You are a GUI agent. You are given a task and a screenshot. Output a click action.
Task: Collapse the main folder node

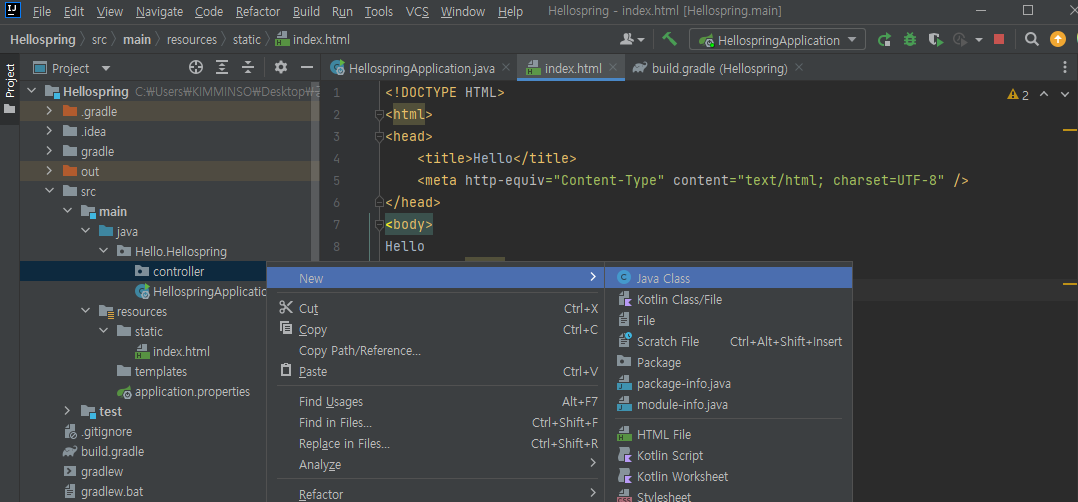(x=67, y=211)
